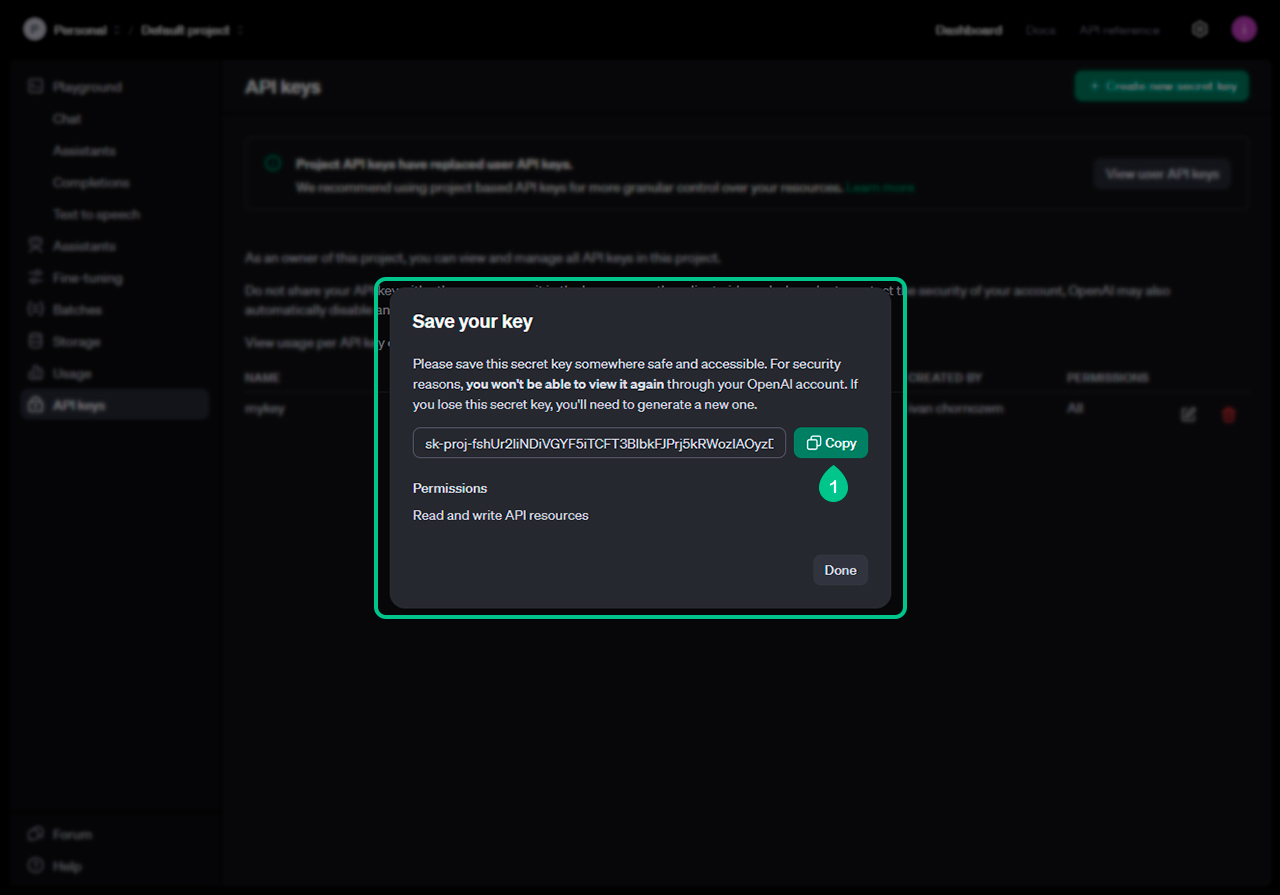The image size is (1280, 895).
Task: Select API keys in the sidebar
Action: click(115, 405)
